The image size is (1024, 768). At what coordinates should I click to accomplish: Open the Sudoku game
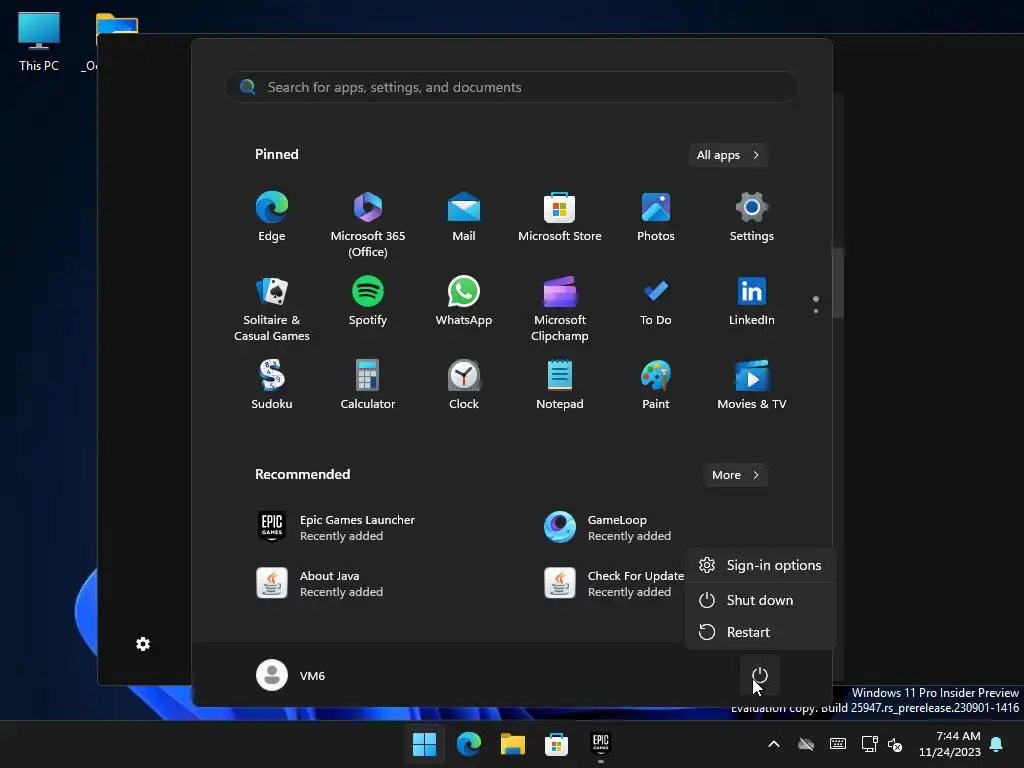click(x=272, y=385)
